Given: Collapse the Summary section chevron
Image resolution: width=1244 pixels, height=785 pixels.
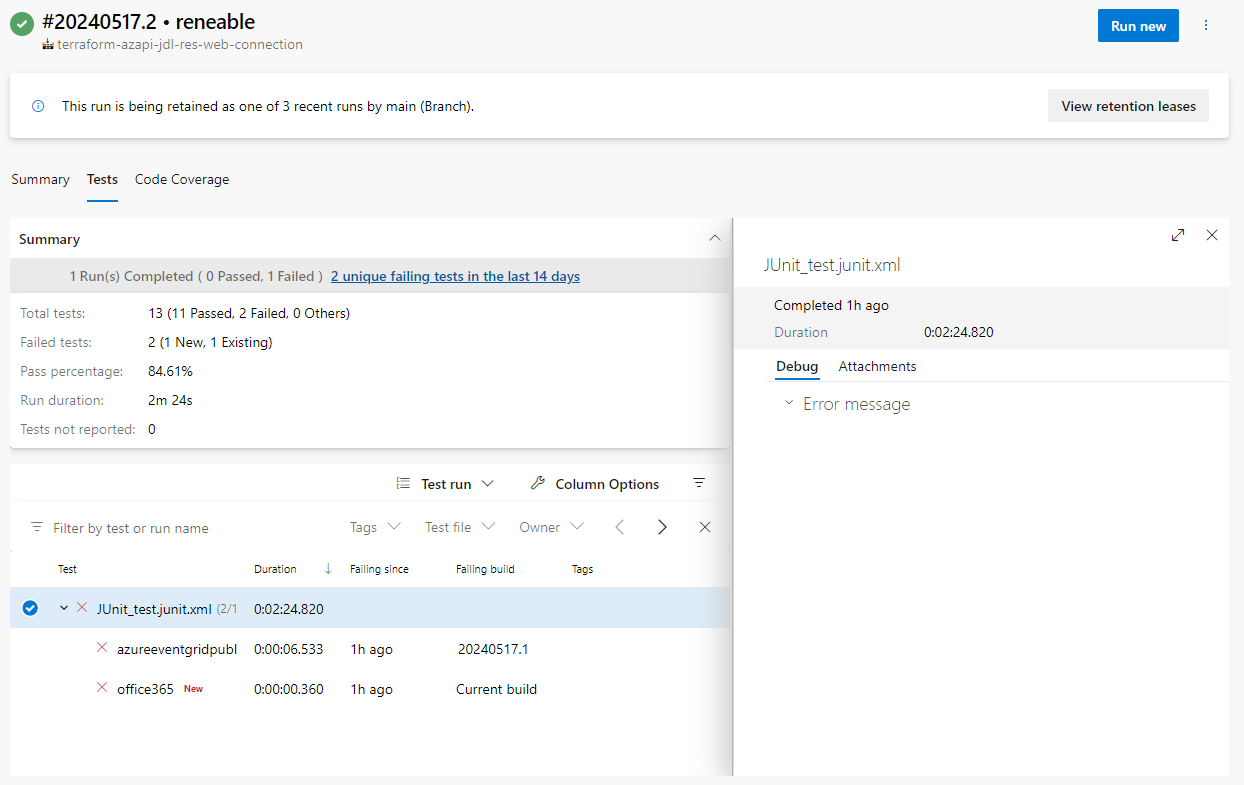Looking at the screenshot, I should coord(714,239).
